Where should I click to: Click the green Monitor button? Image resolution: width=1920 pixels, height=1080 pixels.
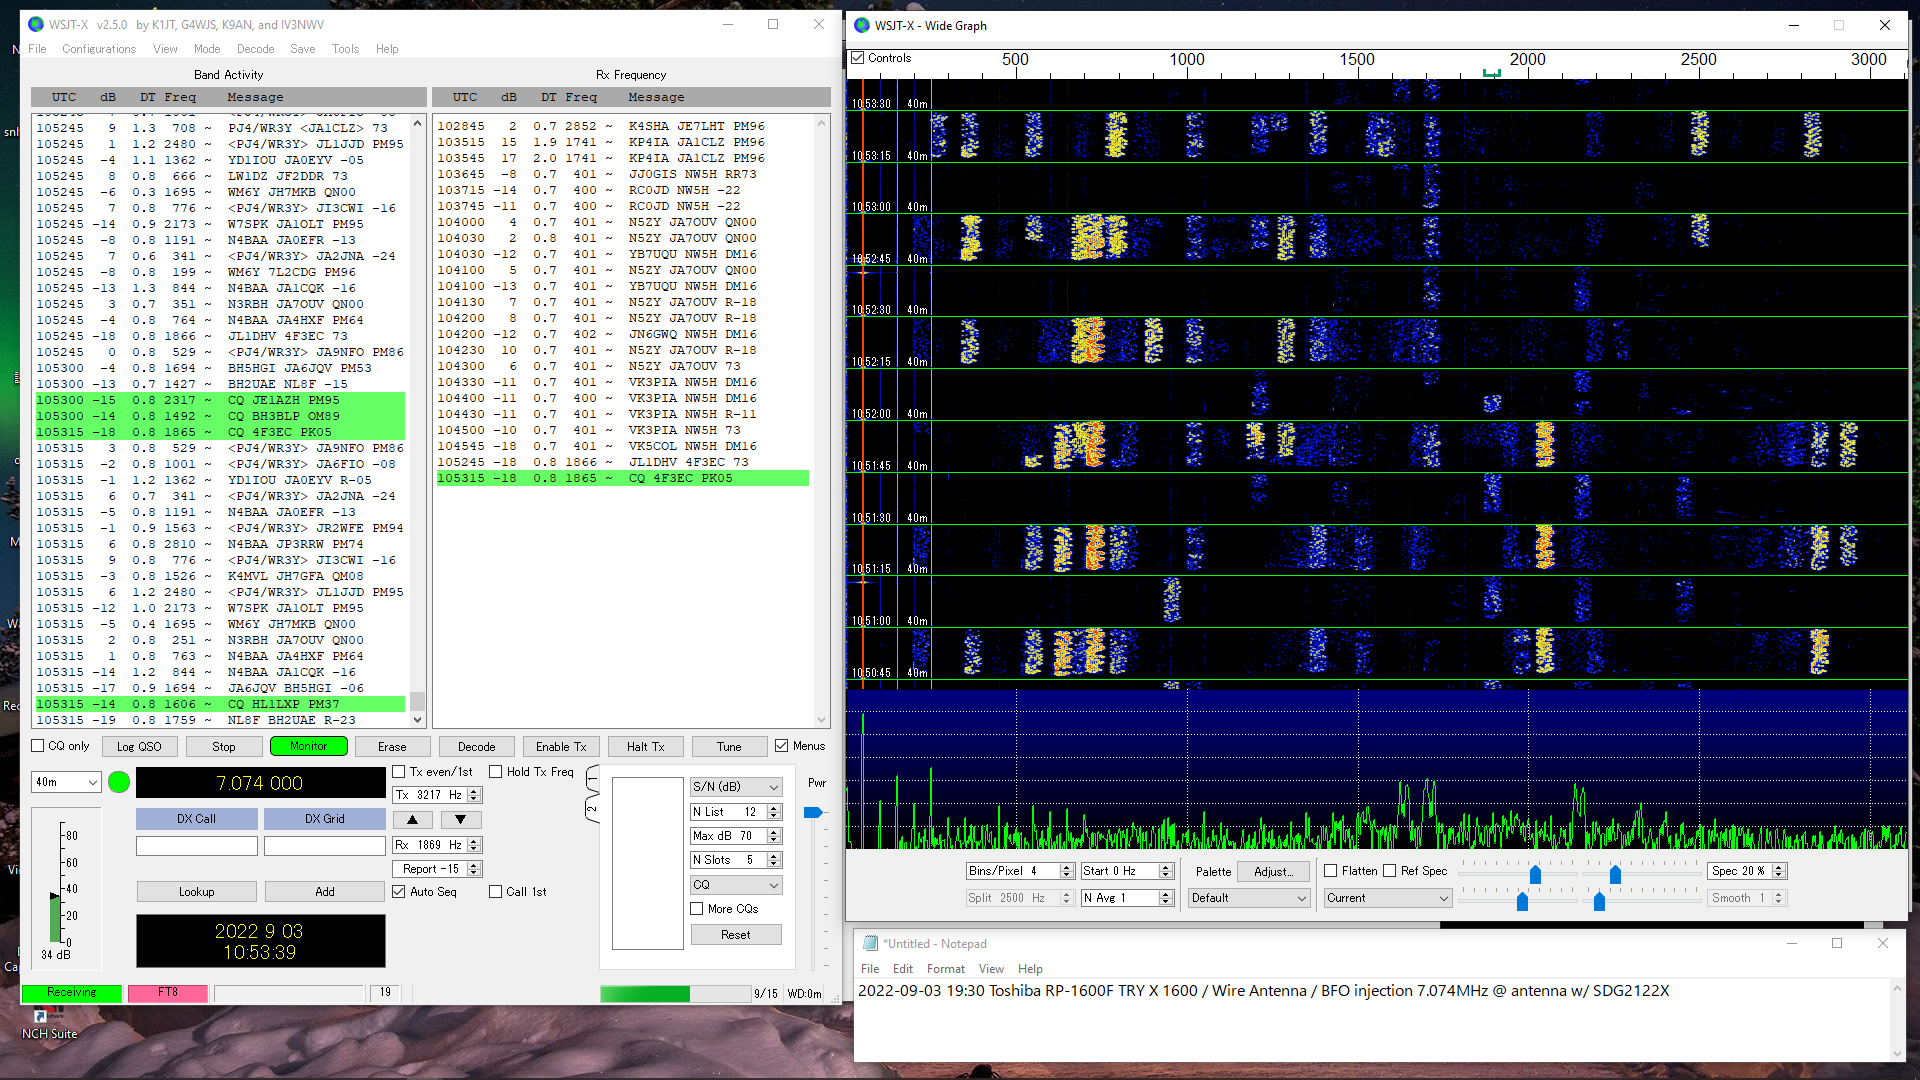click(x=309, y=746)
